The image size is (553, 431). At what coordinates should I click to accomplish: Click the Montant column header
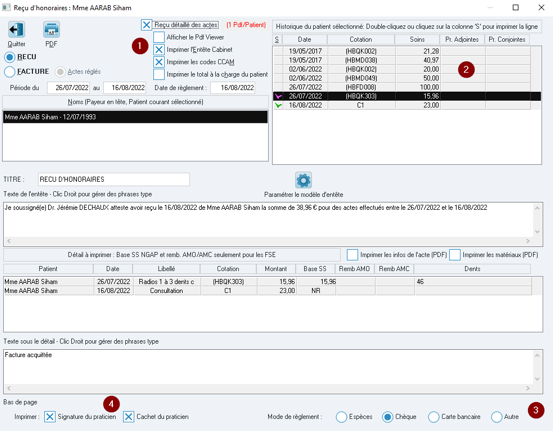pos(276,269)
